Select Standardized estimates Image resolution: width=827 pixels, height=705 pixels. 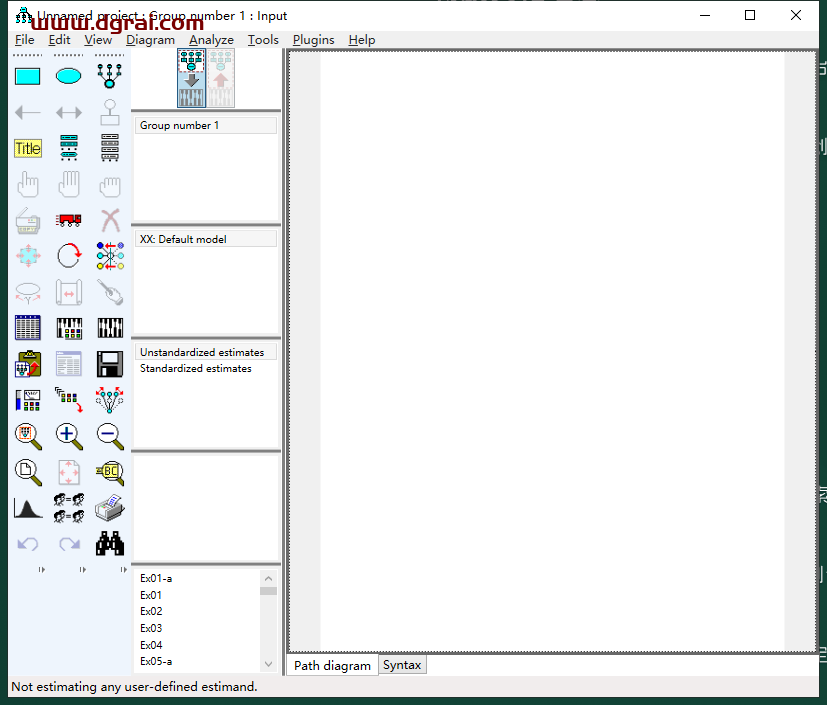point(196,369)
